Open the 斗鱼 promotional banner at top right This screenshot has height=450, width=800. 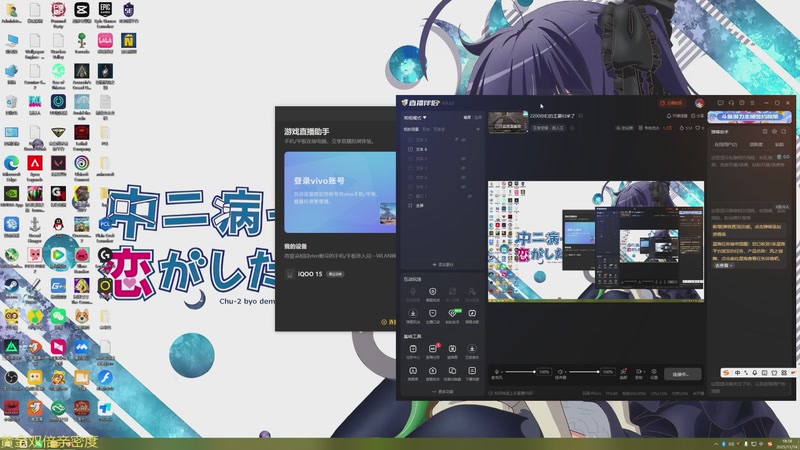point(749,117)
